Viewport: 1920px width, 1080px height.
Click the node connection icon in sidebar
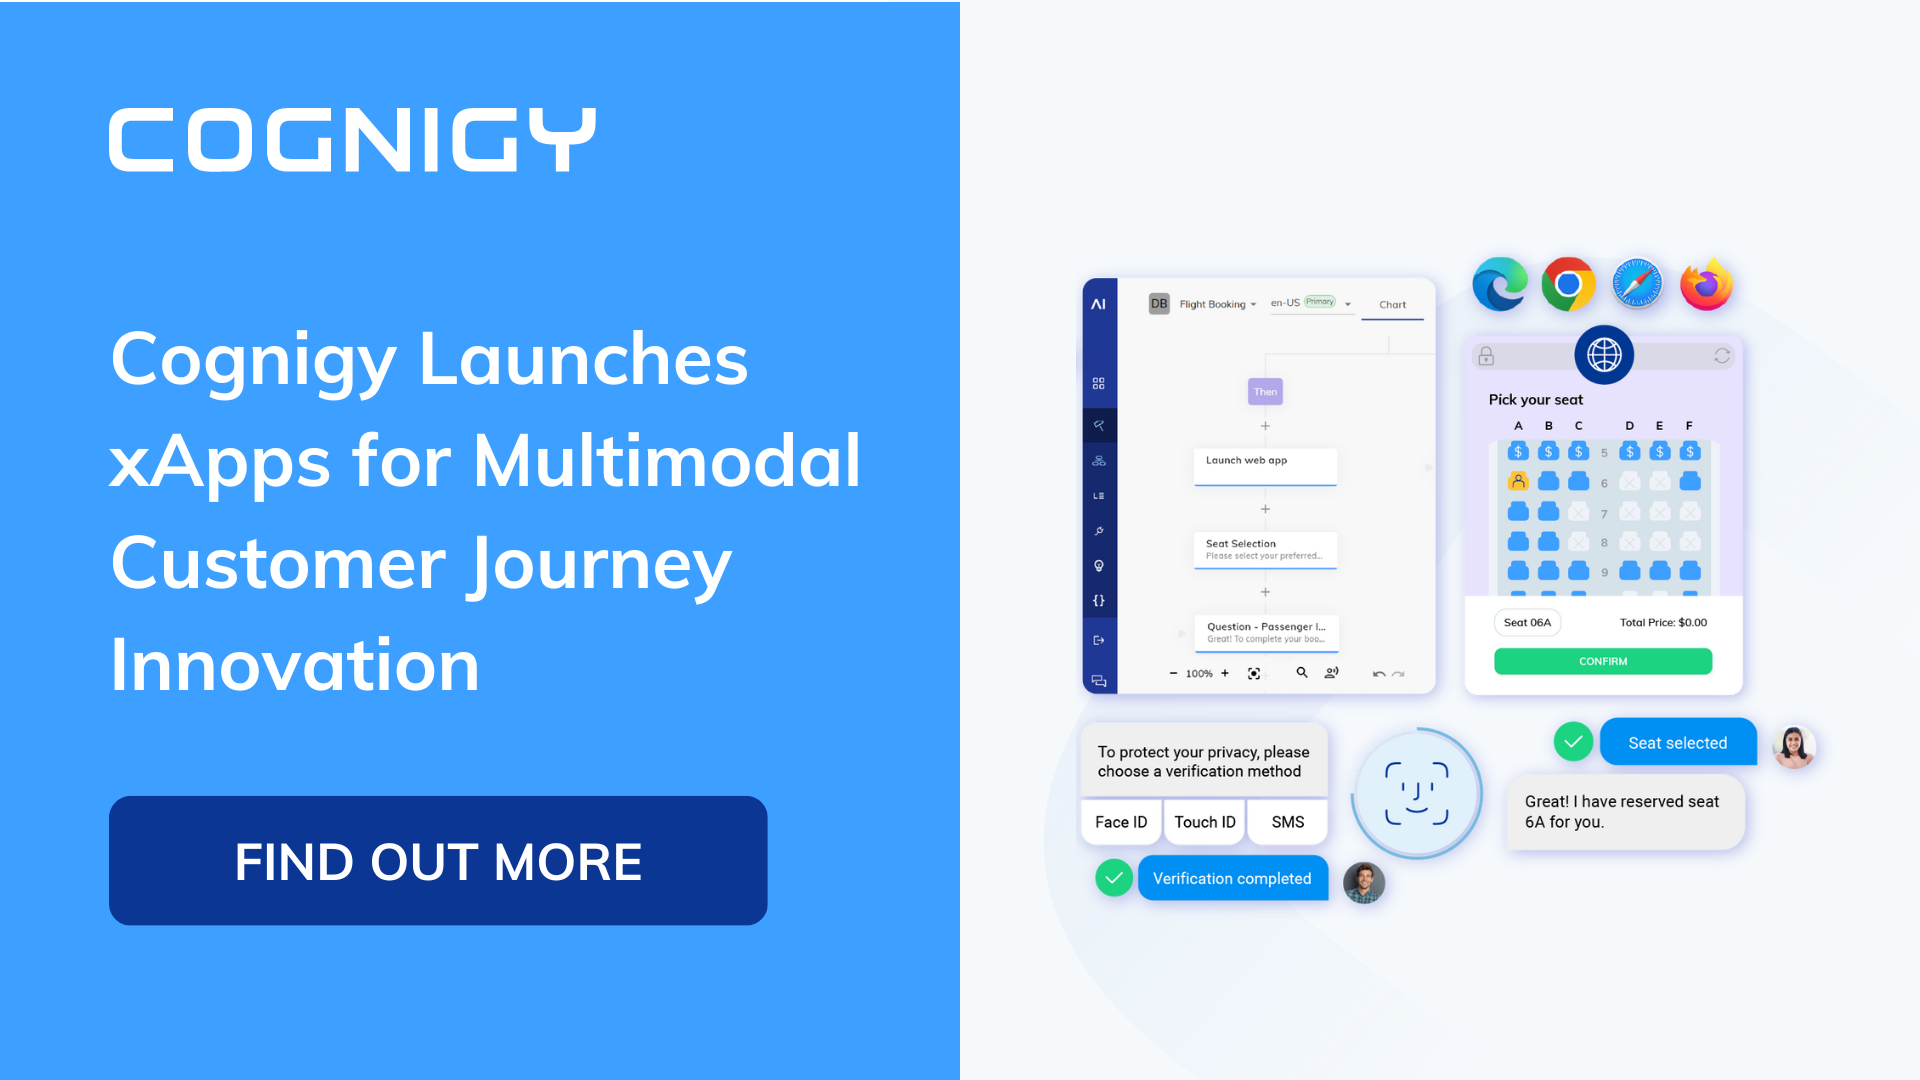click(x=1106, y=462)
